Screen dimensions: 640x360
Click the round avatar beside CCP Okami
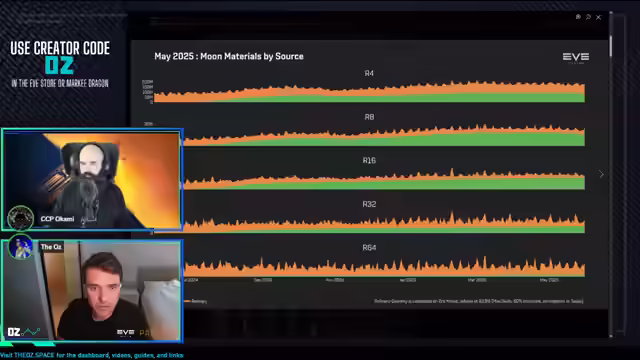coord(20,218)
